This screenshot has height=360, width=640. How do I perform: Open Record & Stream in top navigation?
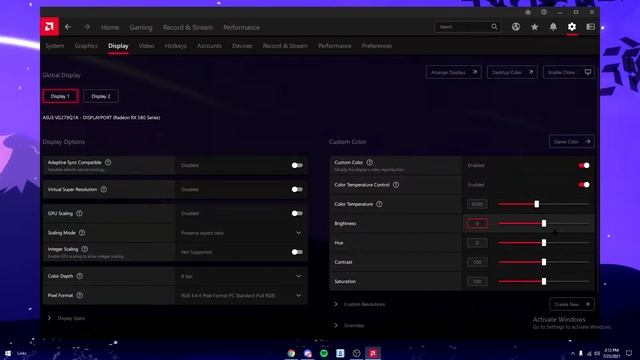pos(188,27)
